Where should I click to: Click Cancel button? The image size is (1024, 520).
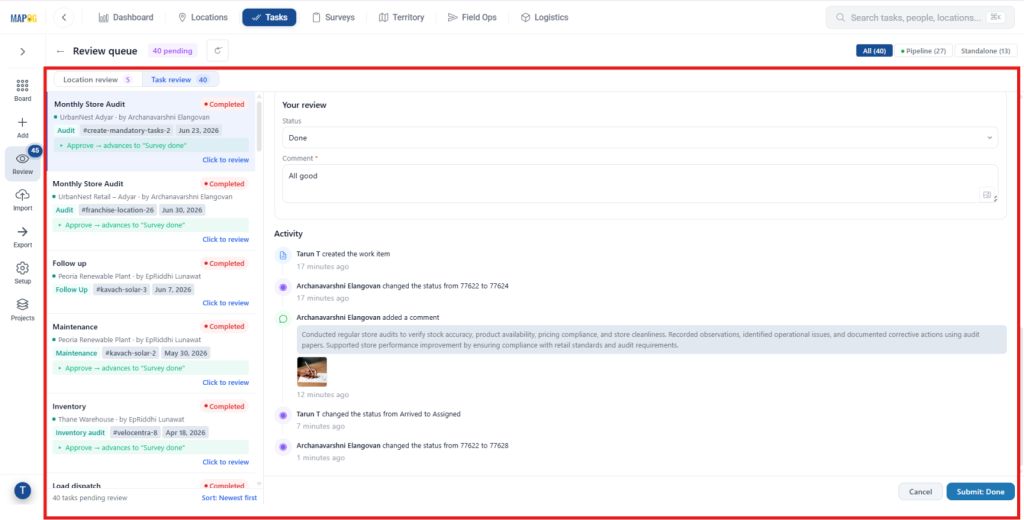click(x=920, y=492)
